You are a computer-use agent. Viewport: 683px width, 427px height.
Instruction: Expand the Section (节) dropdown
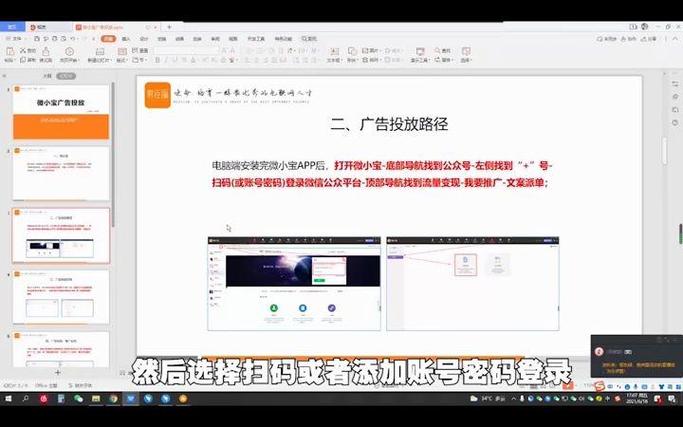coord(139,60)
